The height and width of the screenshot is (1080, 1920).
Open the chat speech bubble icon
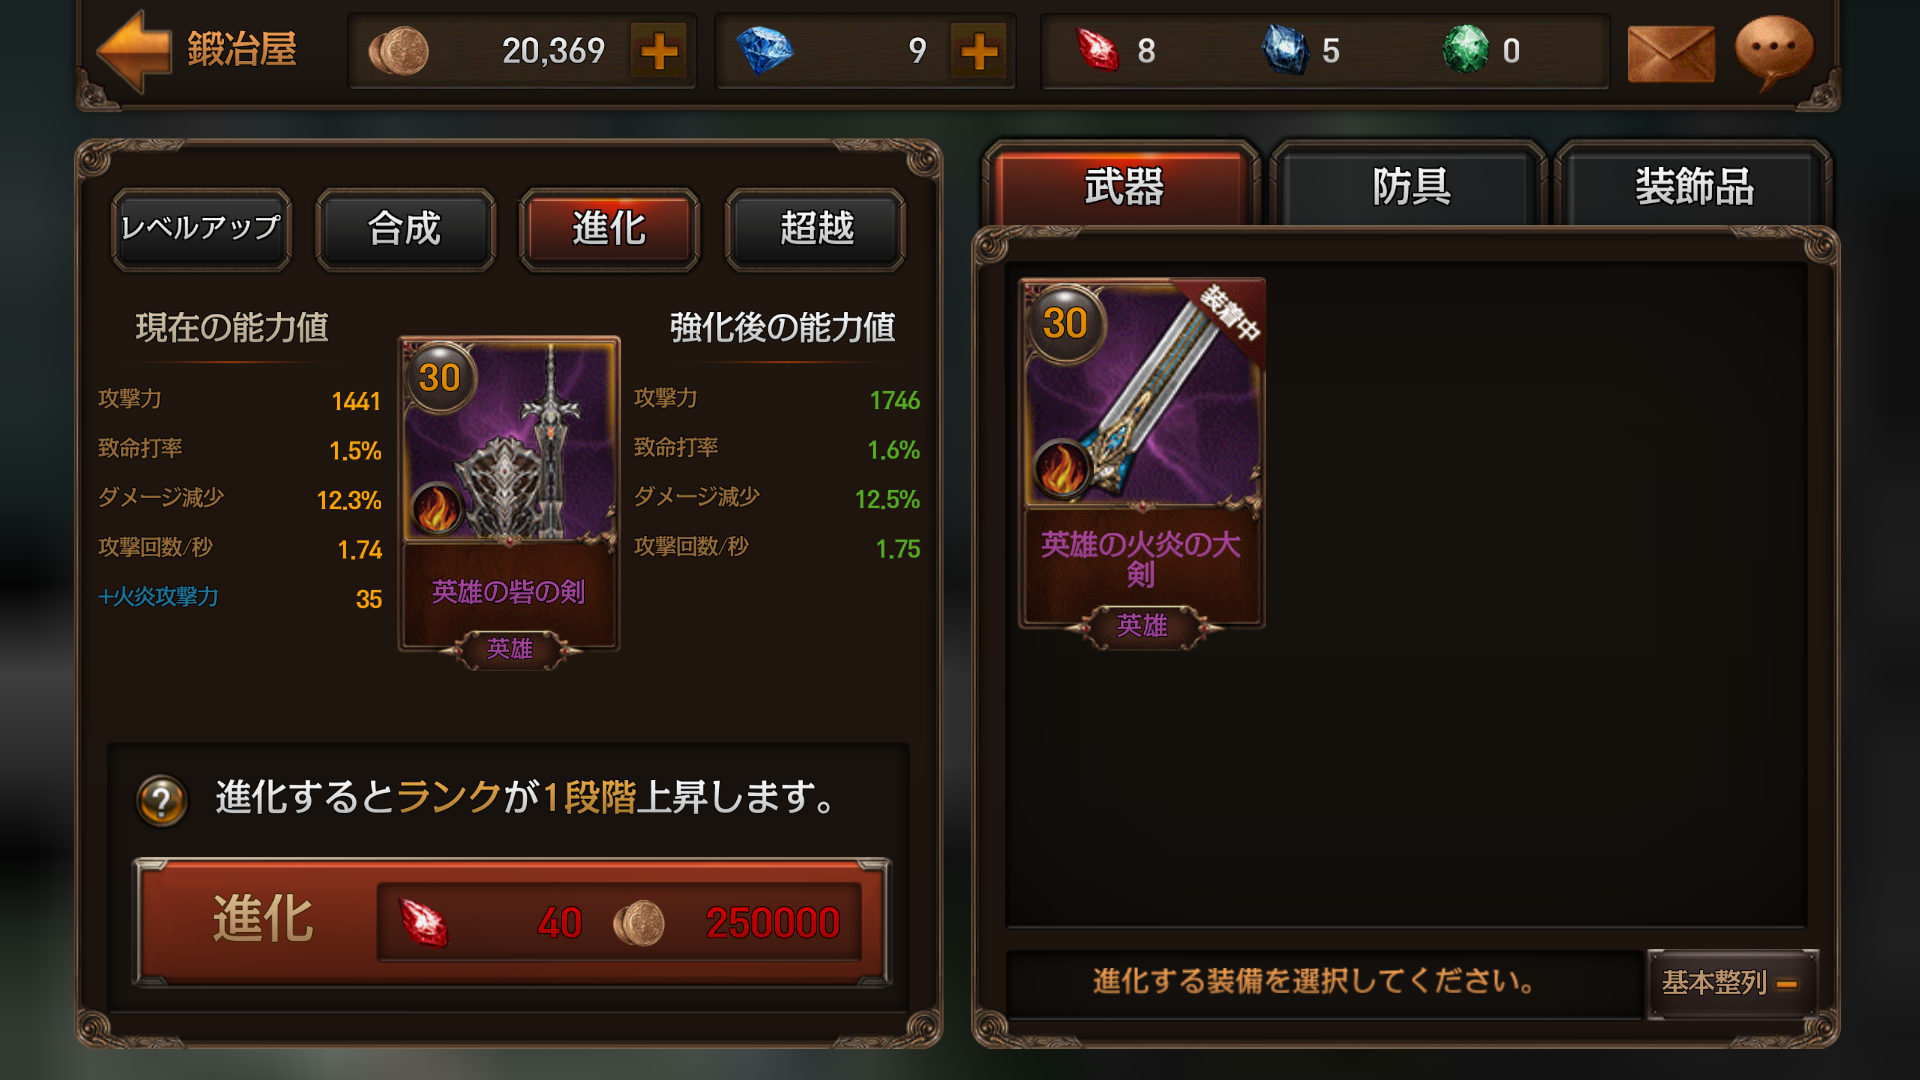coord(1774,50)
